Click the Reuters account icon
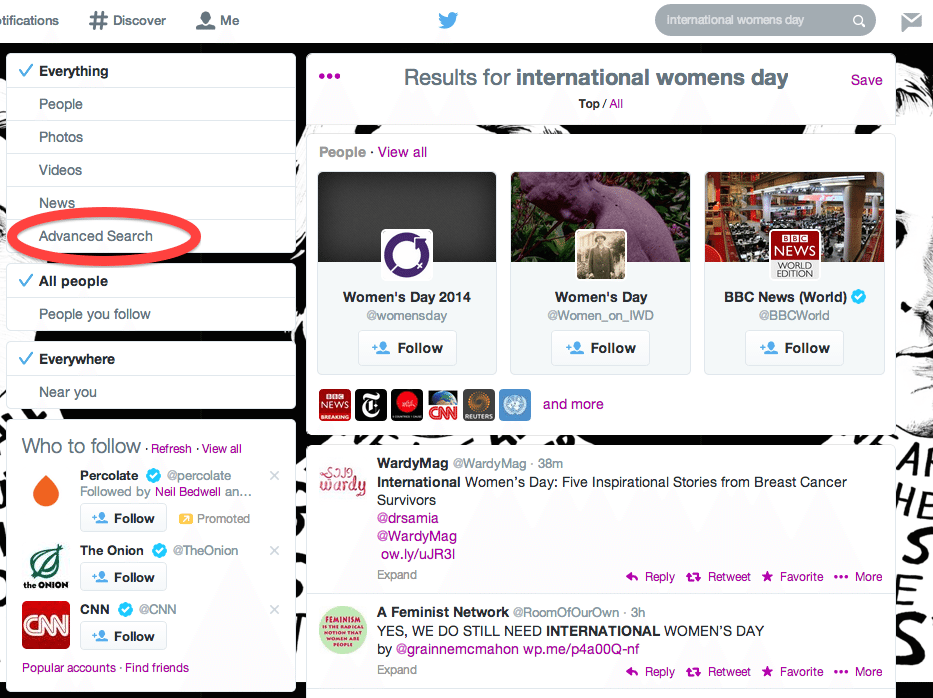This screenshot has height=698, width=933. [x=479, y=405]
